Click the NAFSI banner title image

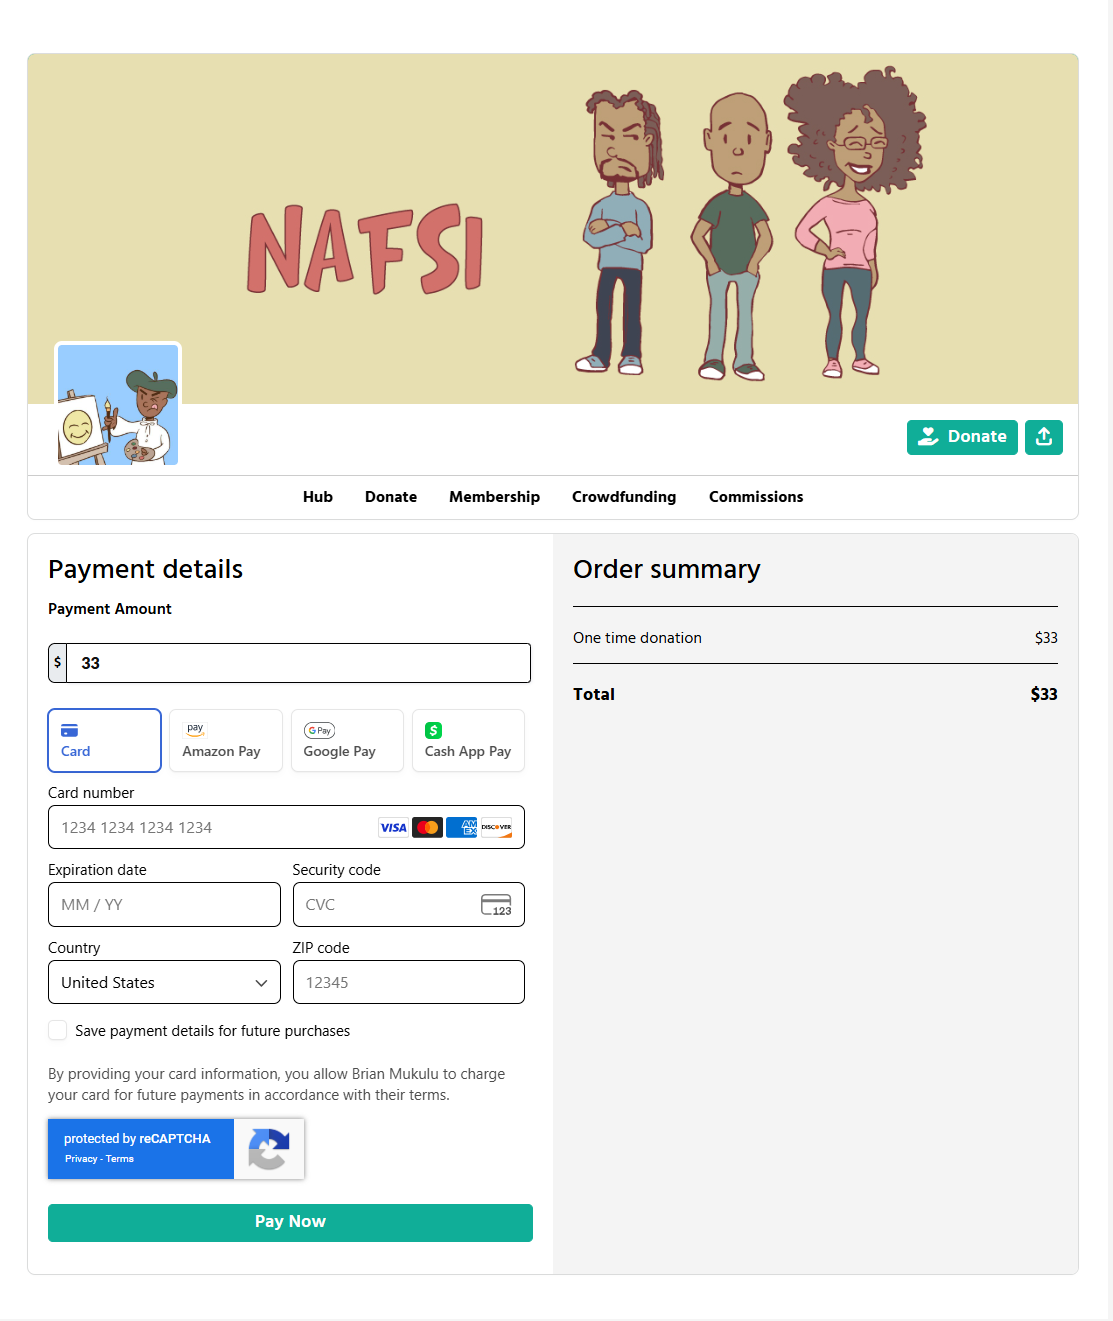[x=365, y=248]
